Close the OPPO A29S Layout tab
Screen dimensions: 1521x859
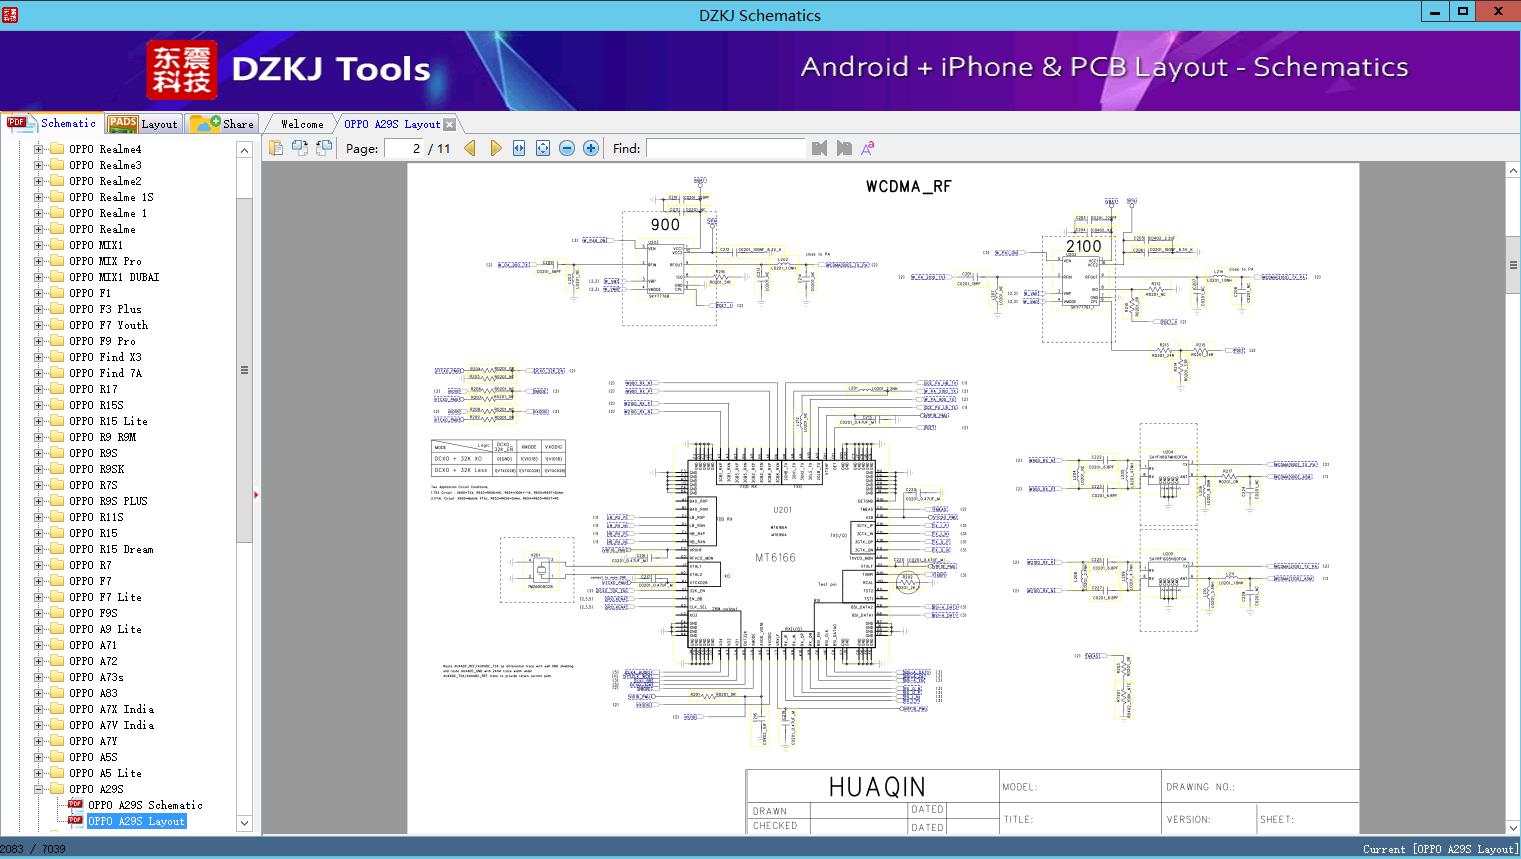point(450,124)
